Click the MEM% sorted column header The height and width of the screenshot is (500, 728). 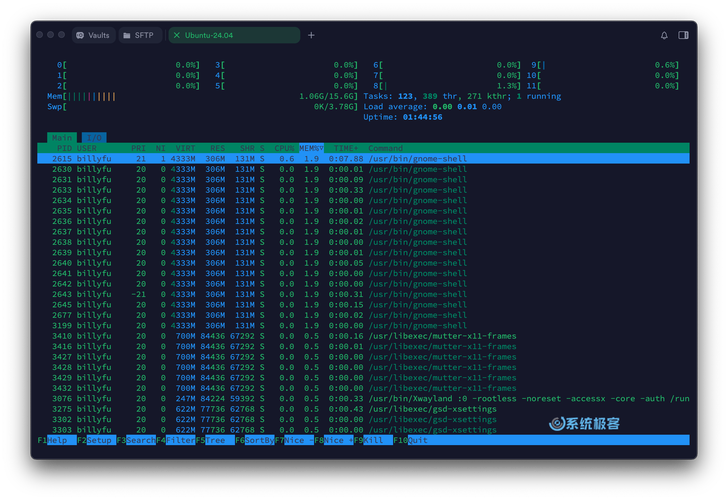[x=311, y=148]
